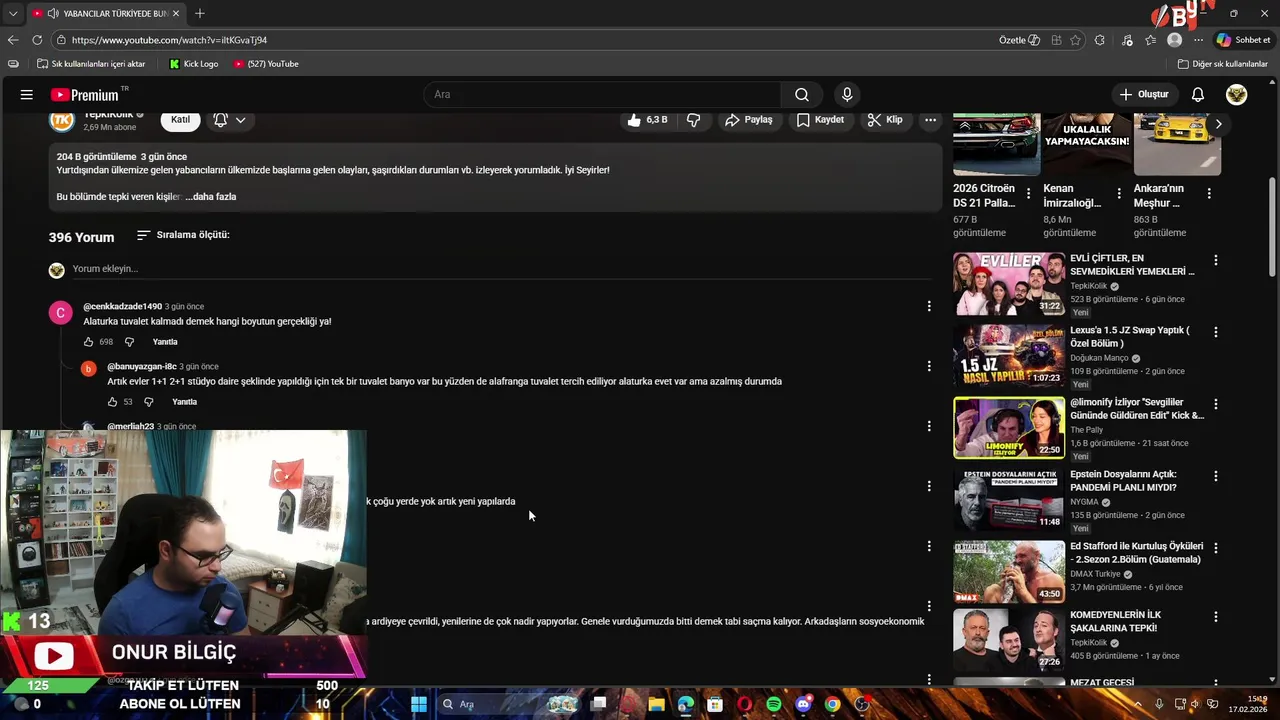Open the tab actions dropdown
The image size is (1280, 720).
[12, 13]
